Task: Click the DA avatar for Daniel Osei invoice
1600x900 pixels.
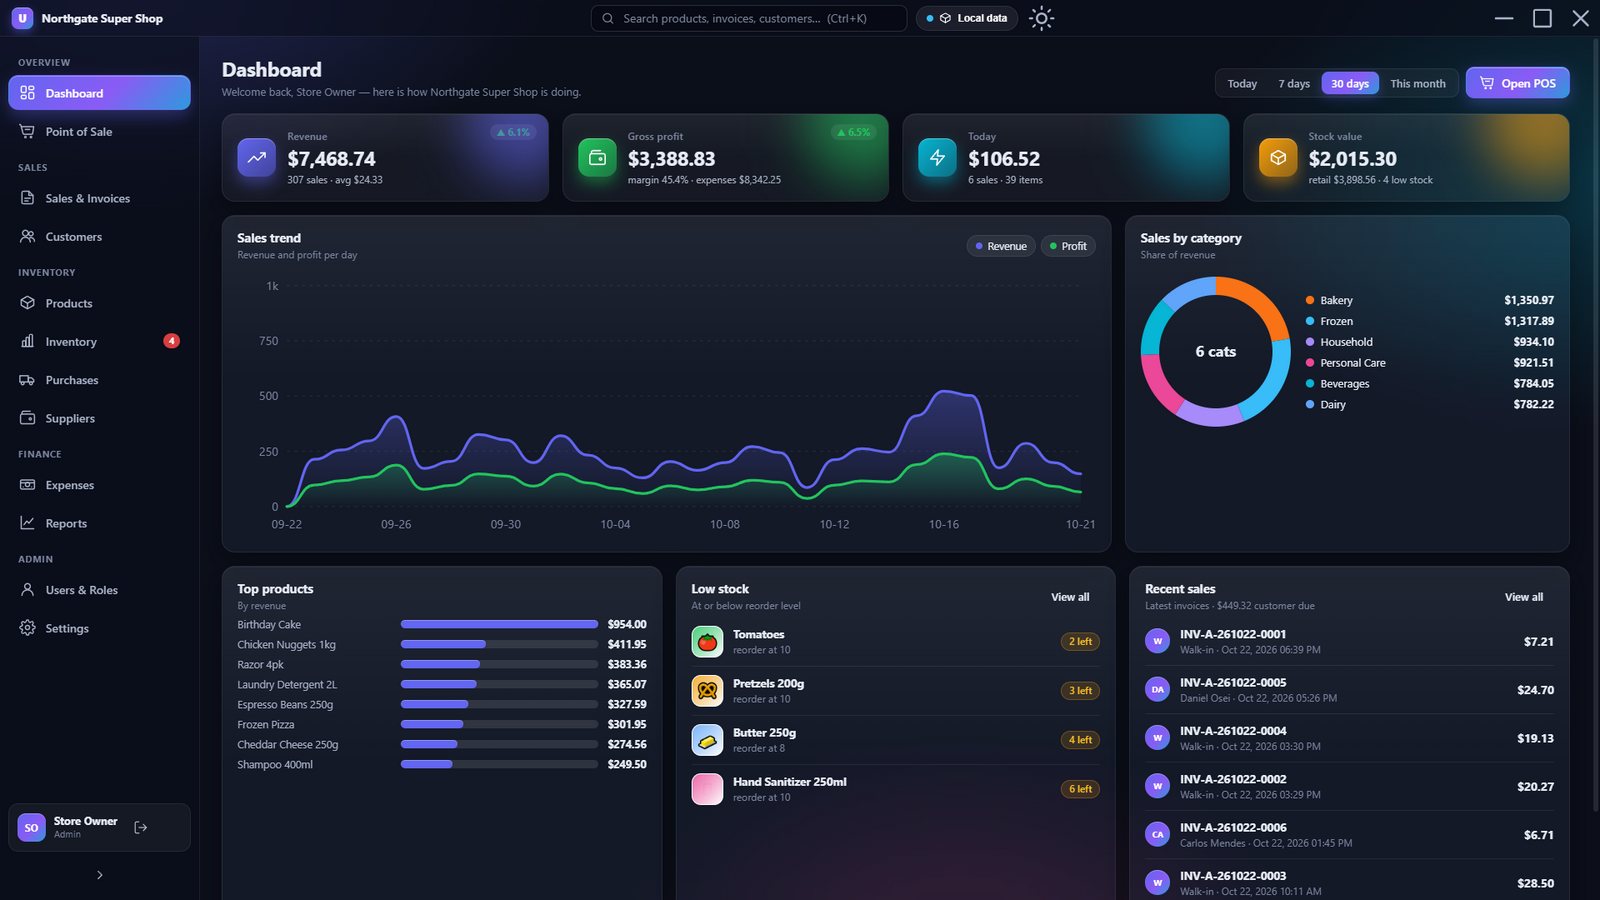Action: tap(1157, 689)
